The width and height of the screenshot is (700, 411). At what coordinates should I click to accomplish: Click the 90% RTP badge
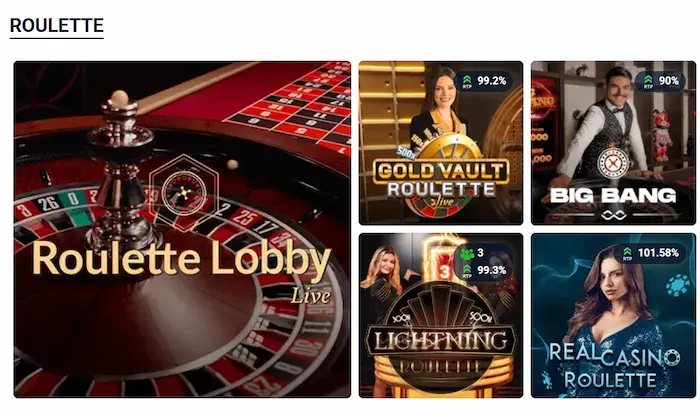pyautogui.click(x=661, y=81)
